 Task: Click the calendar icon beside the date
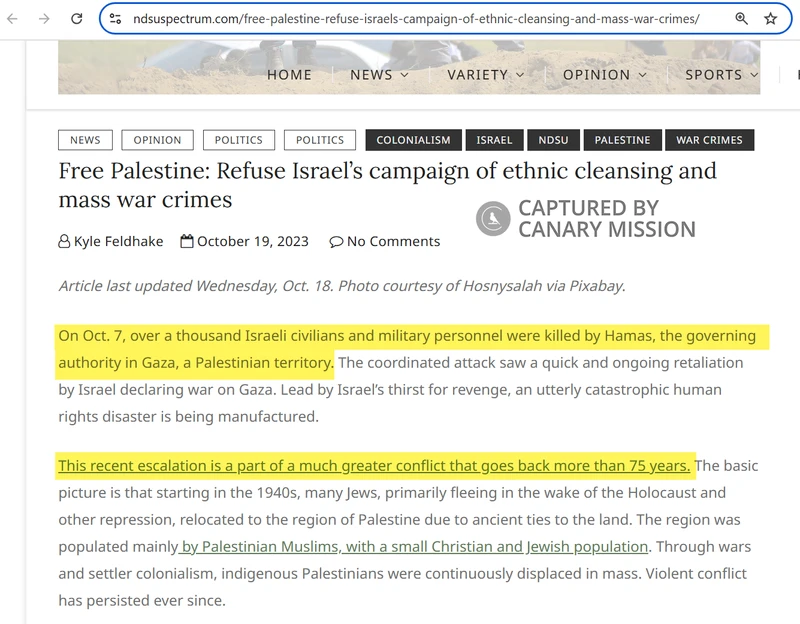187,241
